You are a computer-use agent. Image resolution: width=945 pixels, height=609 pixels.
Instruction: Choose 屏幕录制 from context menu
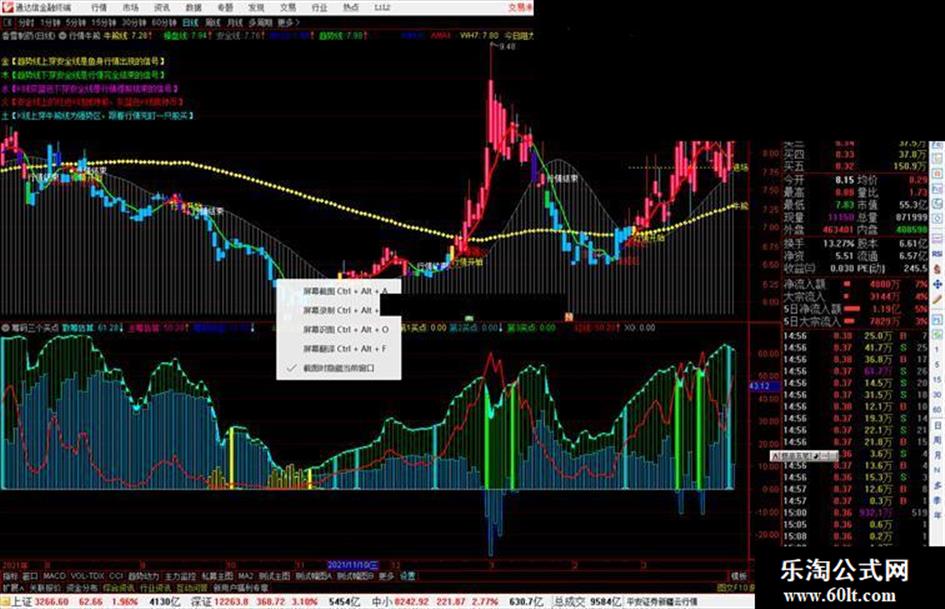pos(339,311)
